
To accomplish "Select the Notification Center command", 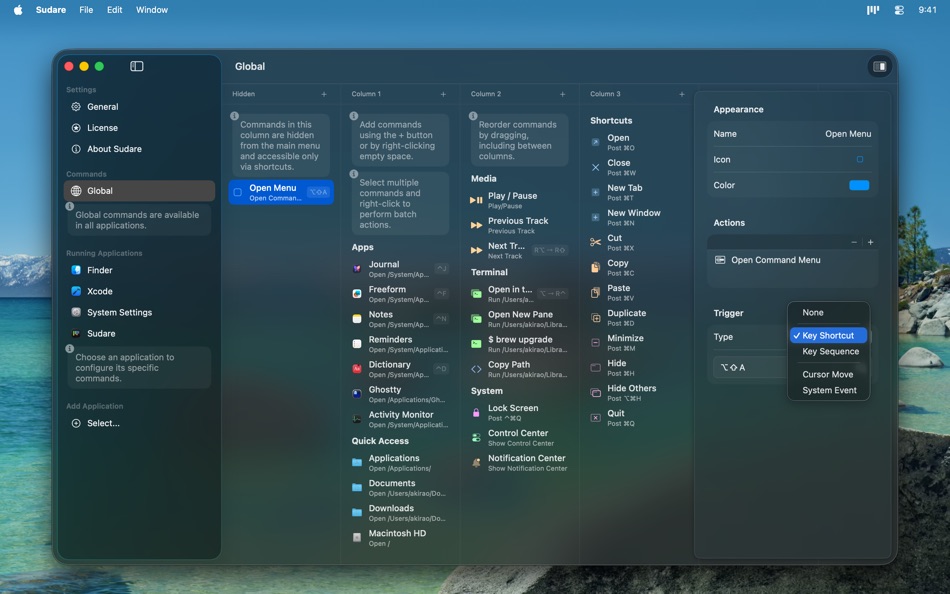I will point(519,462).
